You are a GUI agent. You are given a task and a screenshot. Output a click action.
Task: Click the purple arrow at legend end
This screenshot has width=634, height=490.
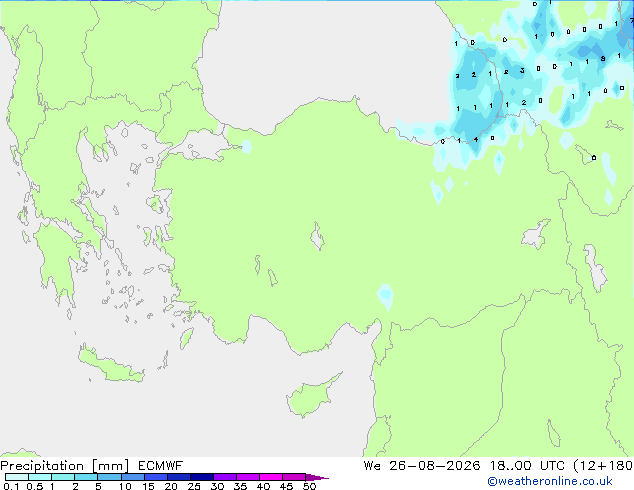pyautogui.click(x=317, y=477)
